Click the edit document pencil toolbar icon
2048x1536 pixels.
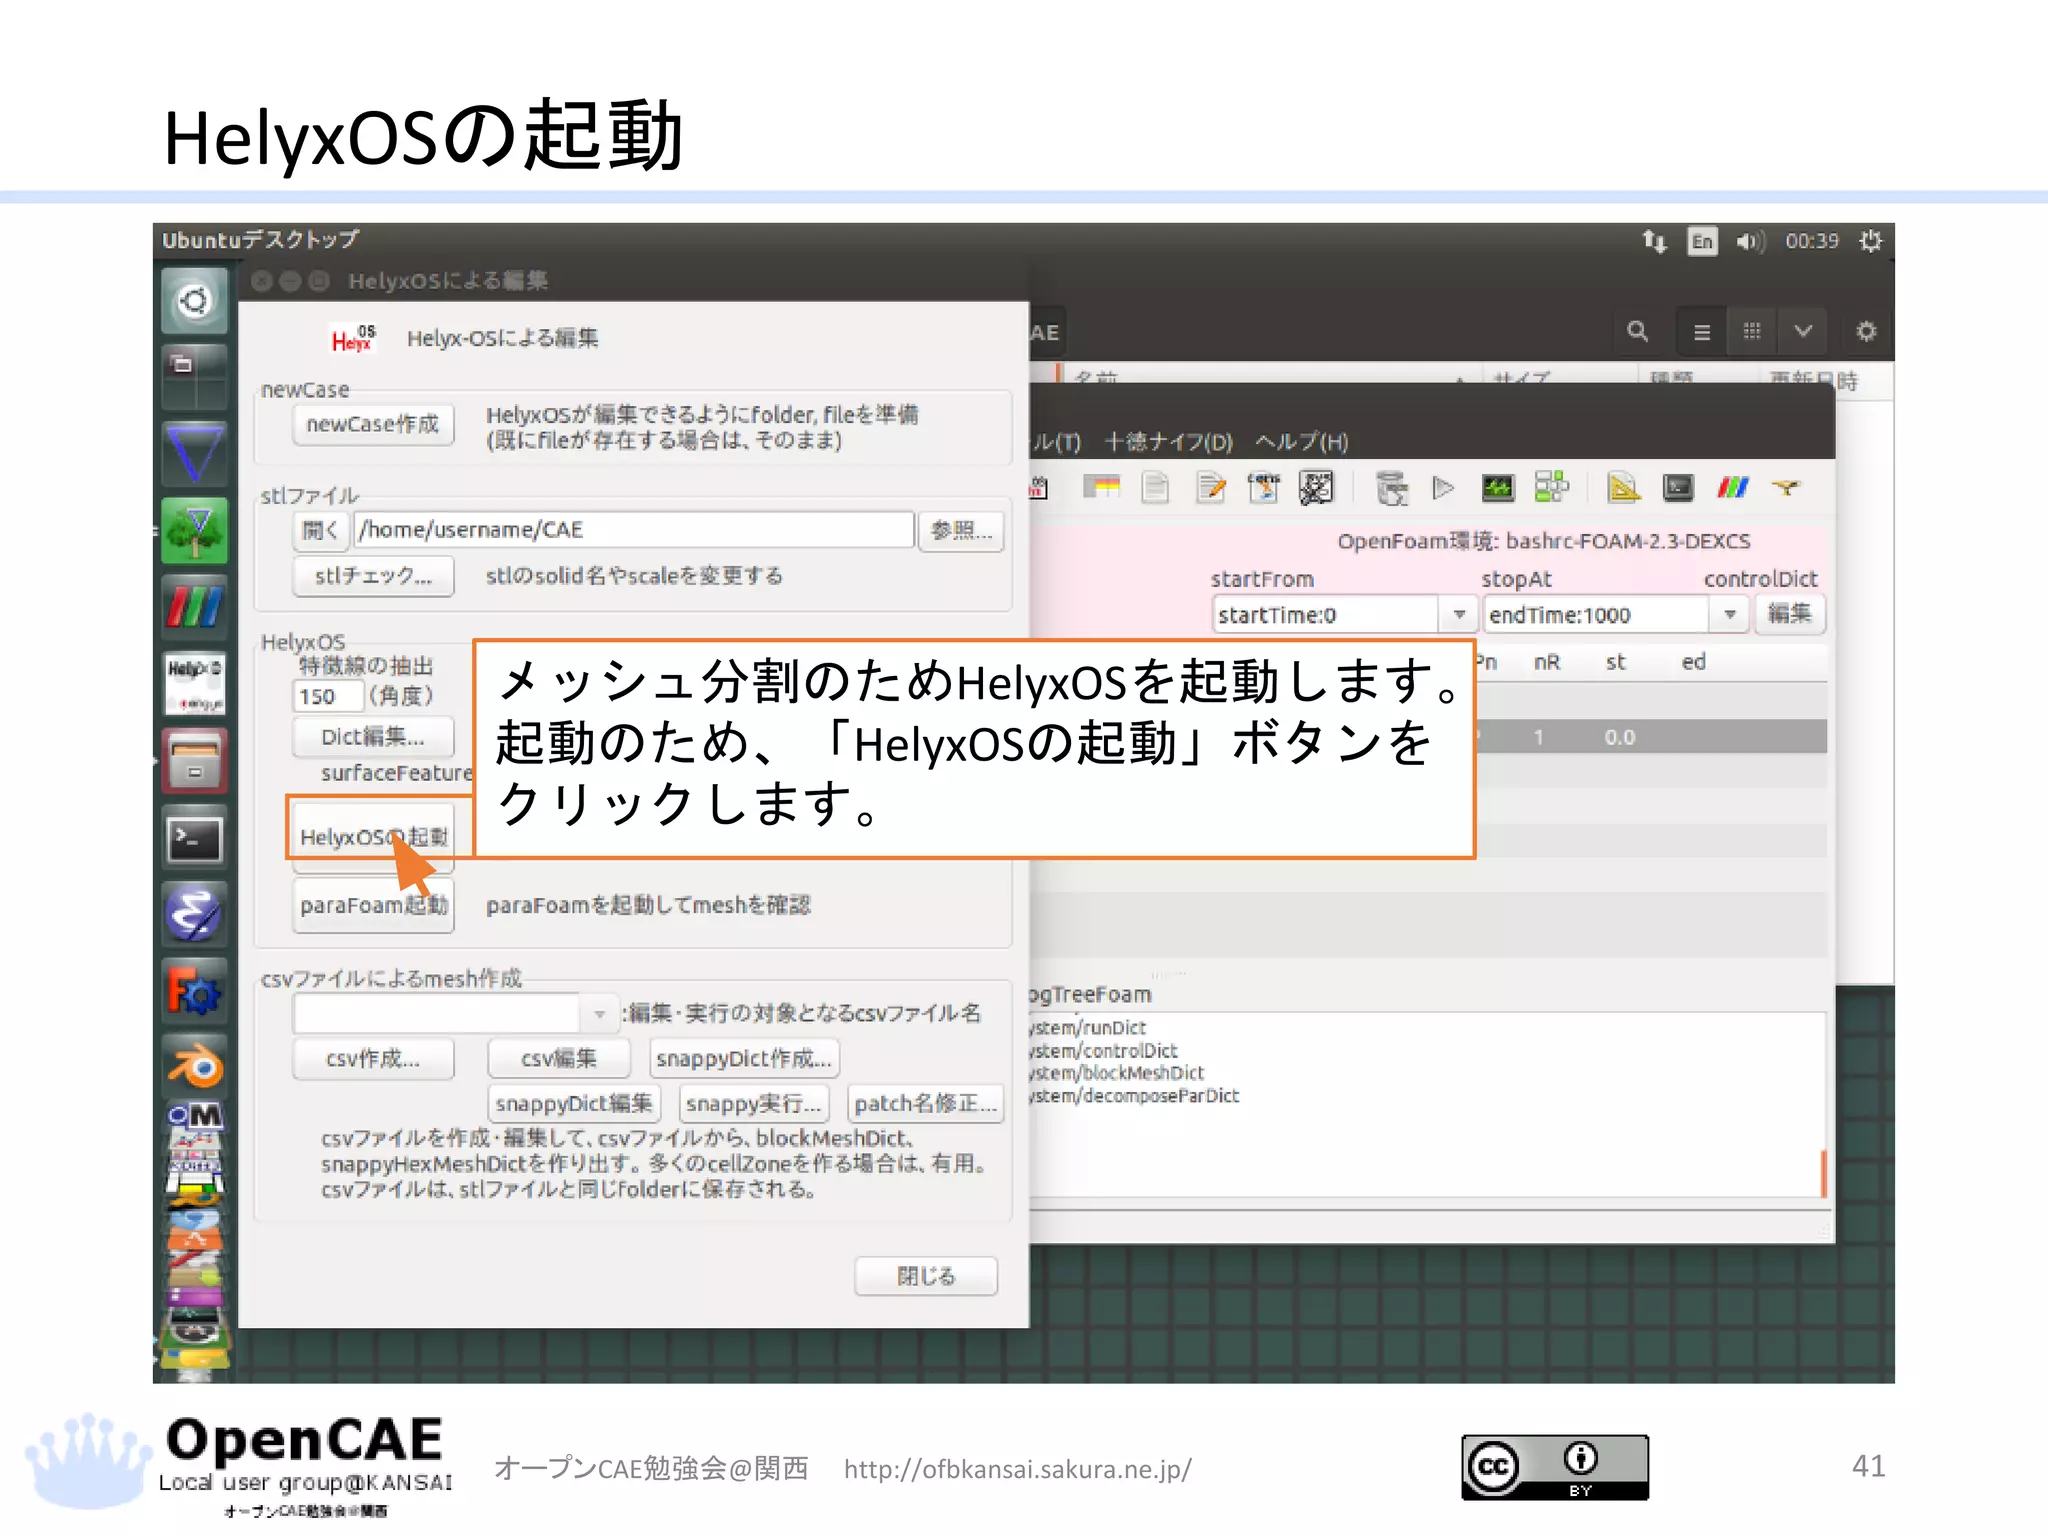(1210, 488)
